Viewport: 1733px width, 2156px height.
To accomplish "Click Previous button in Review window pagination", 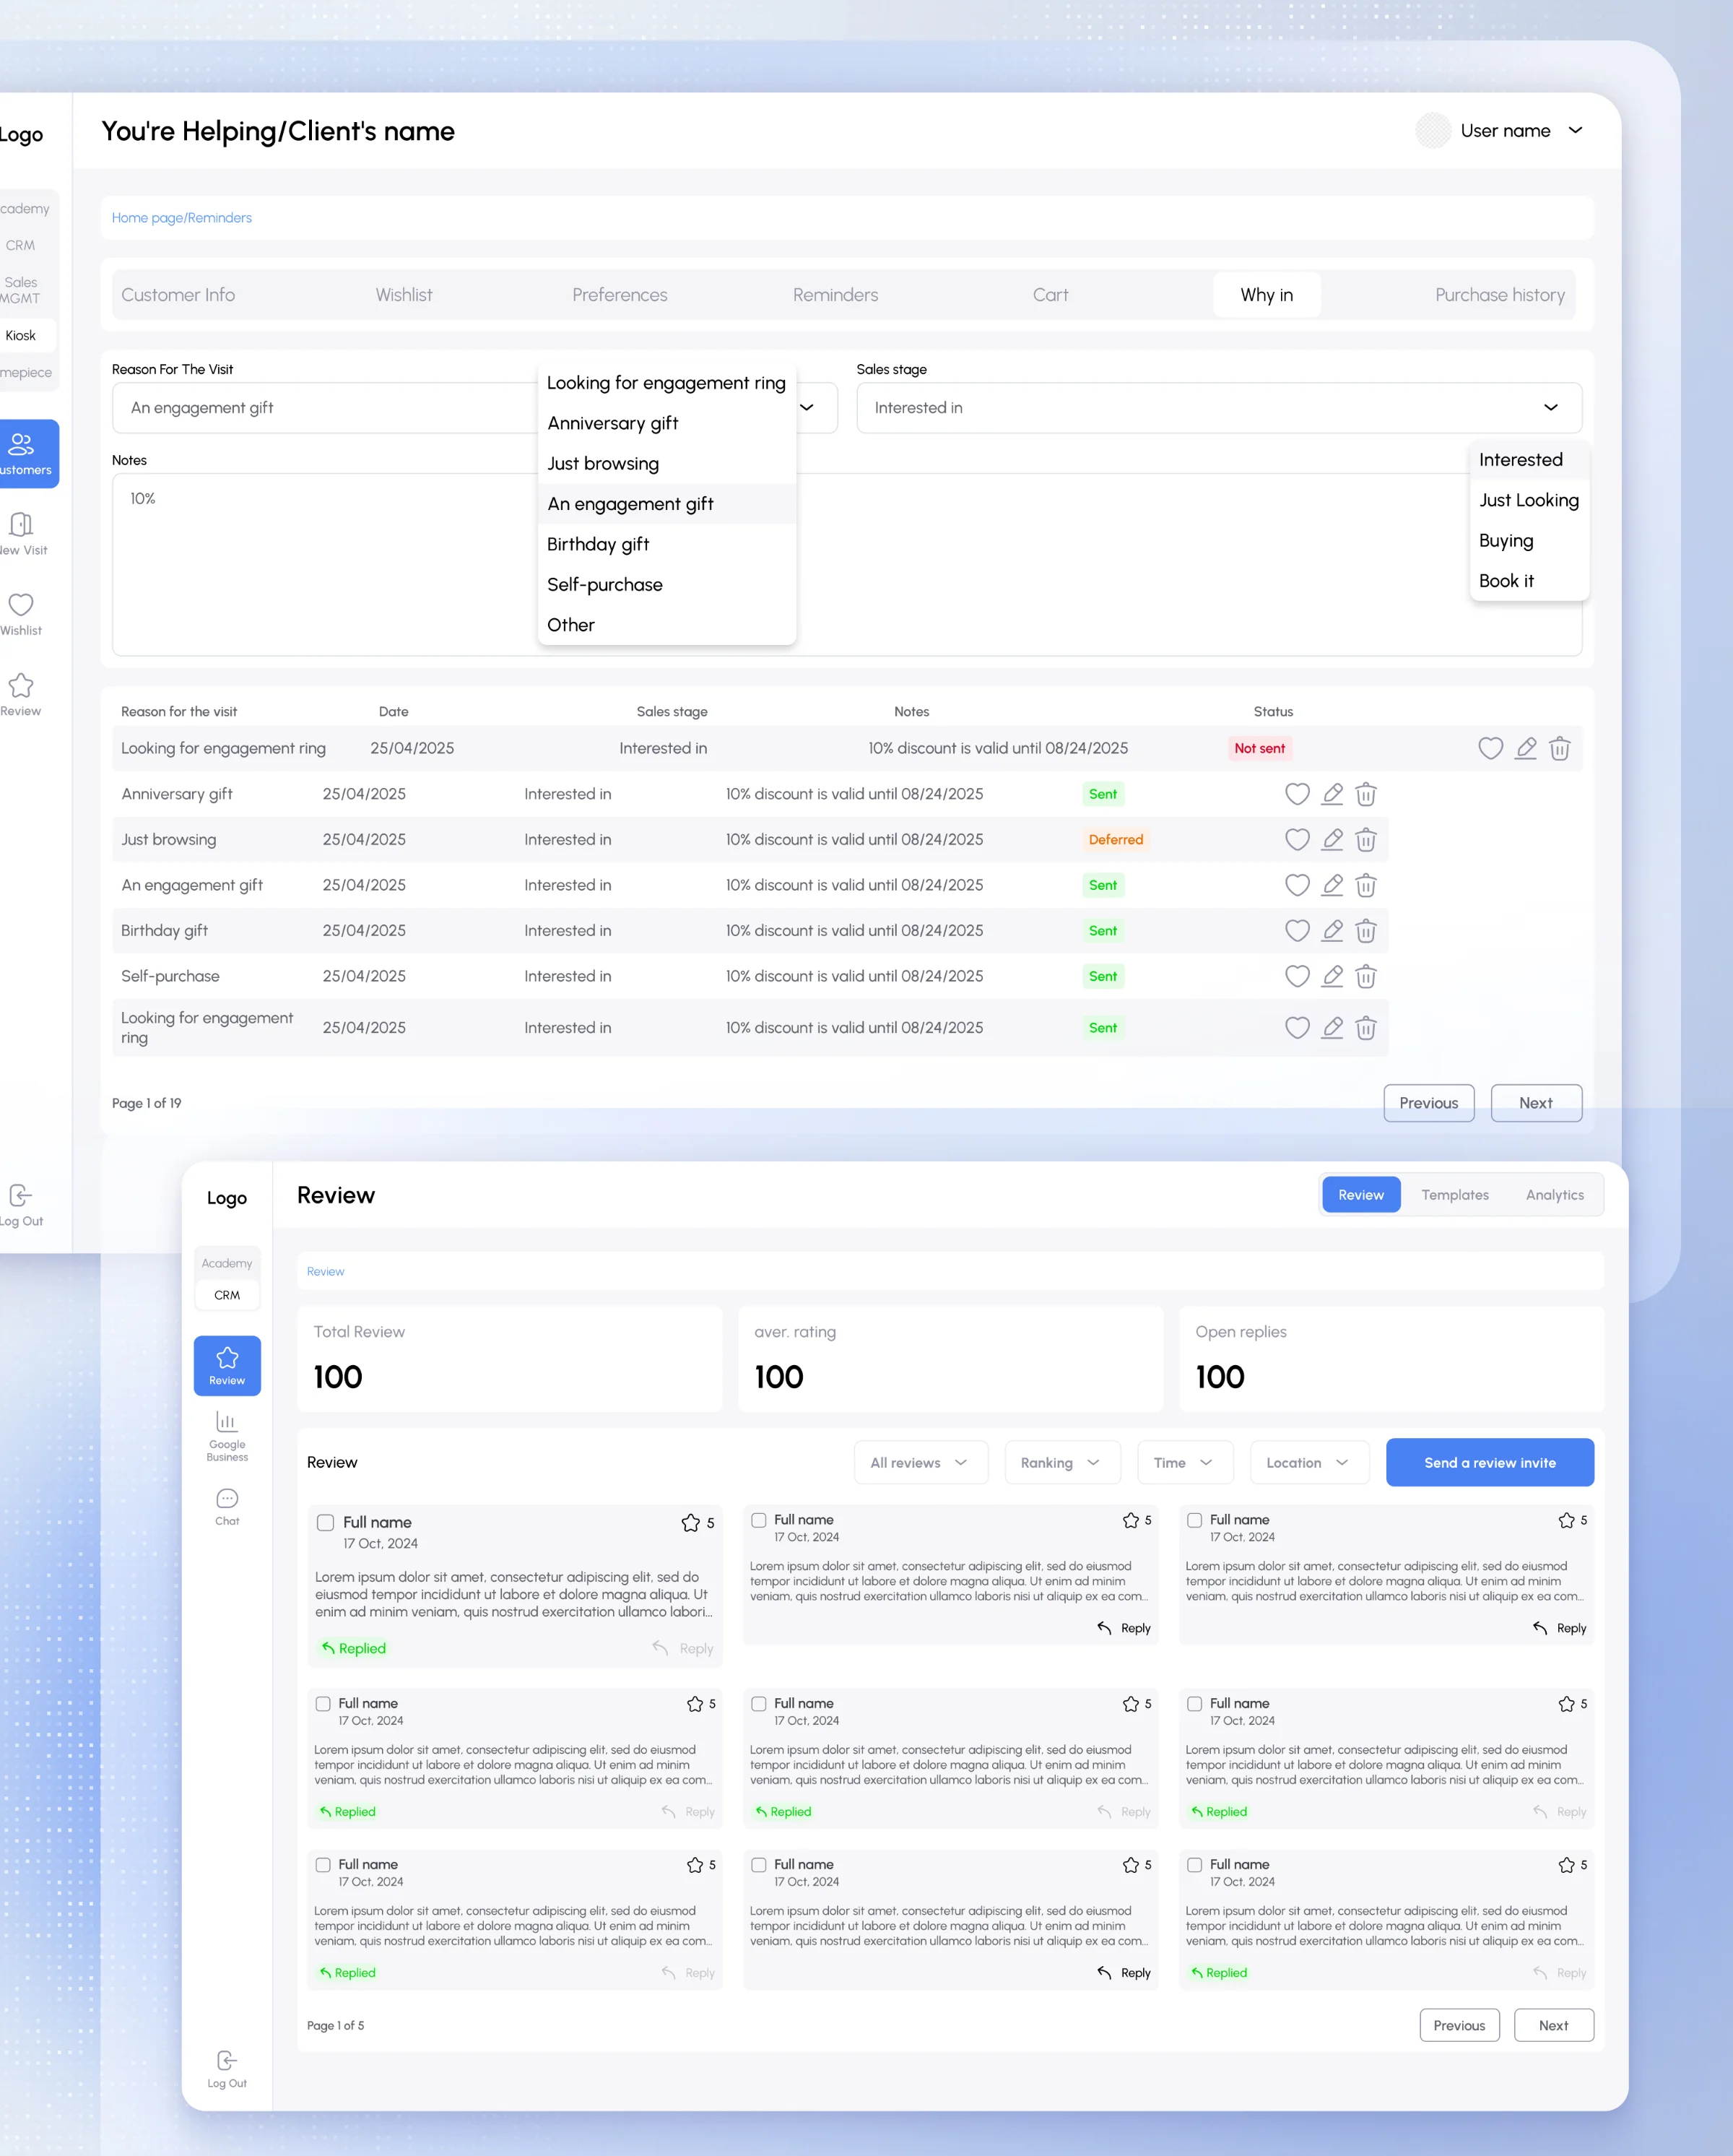I will pos(1459,2025).
